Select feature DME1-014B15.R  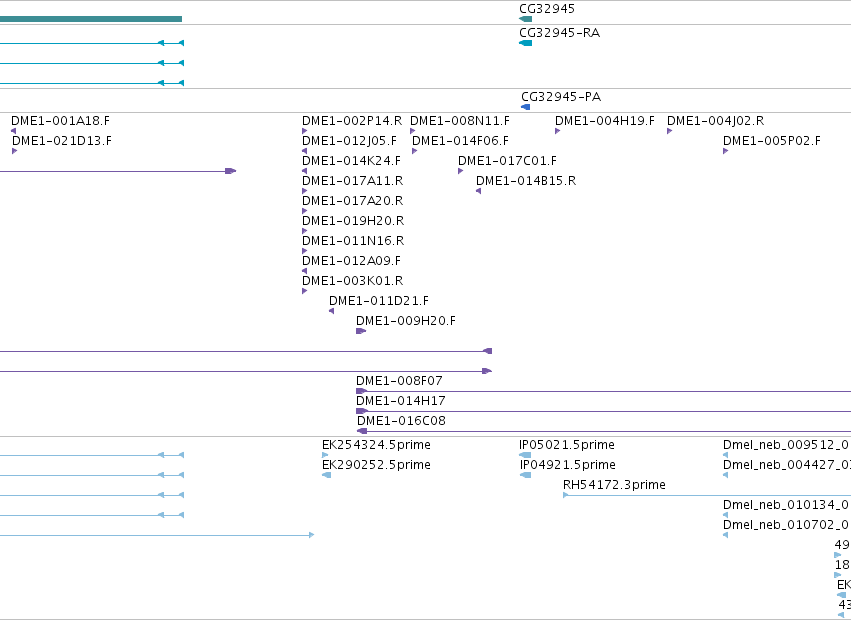[526, 181]
